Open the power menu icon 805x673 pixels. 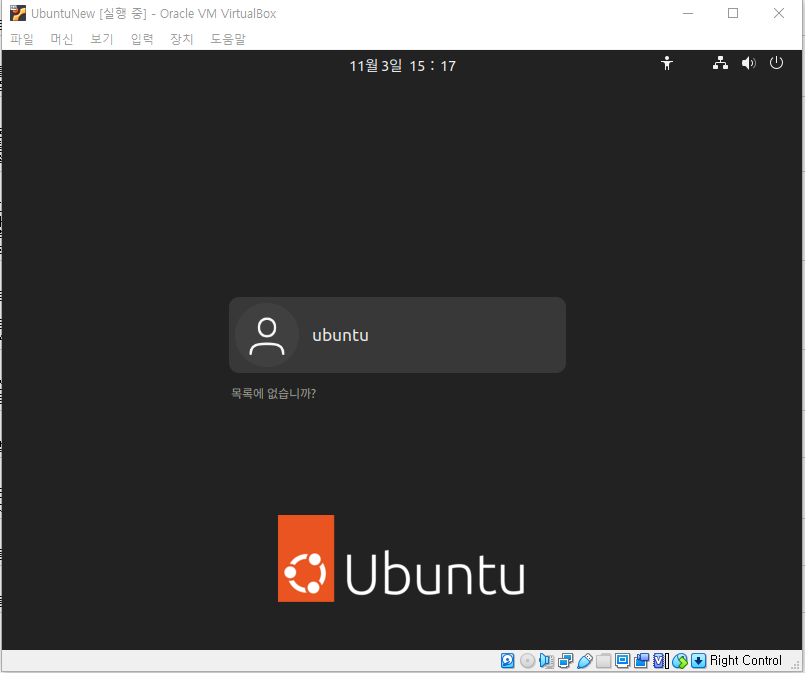pyautogui.click(x=776, y=63)
